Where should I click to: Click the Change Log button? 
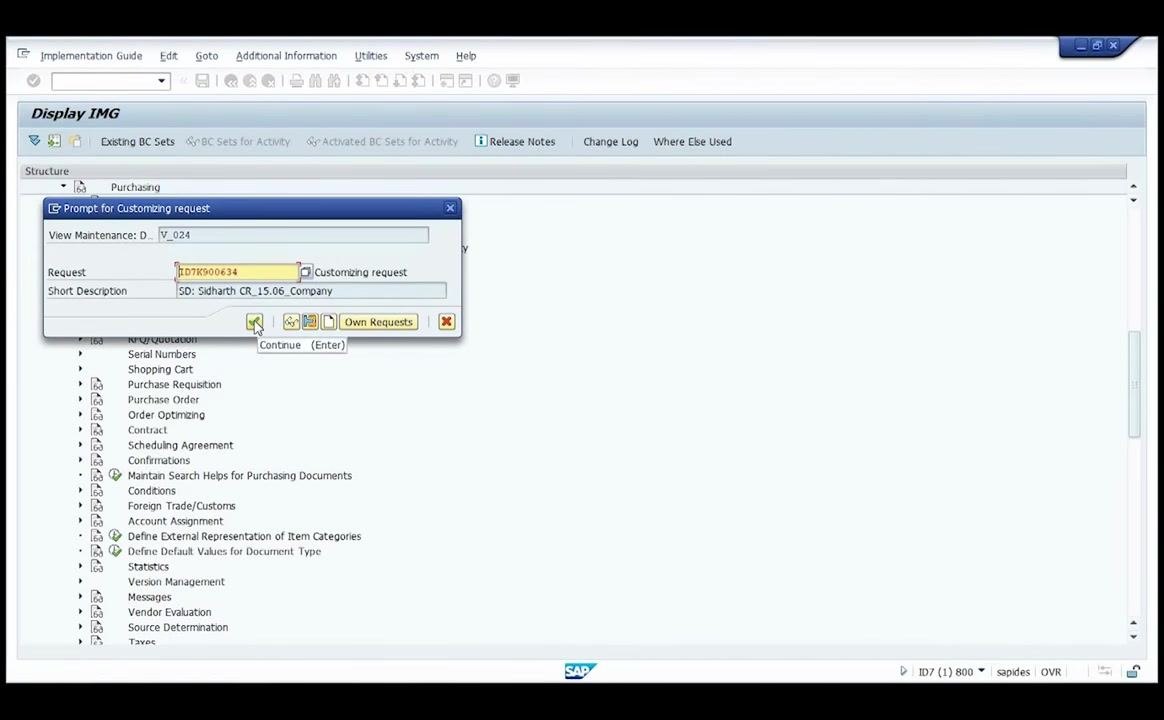point(610,141)
